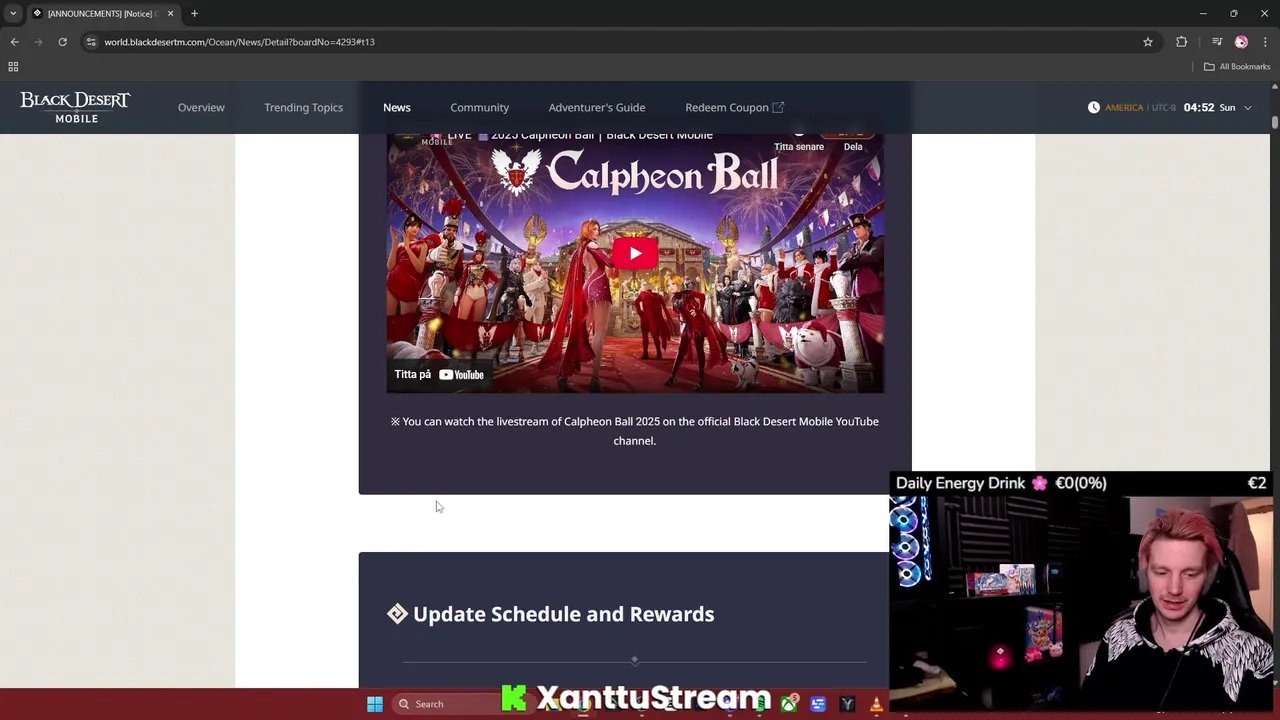
Task: Open the Adventurer's Guide menu
Action: (x=597, y=107)
